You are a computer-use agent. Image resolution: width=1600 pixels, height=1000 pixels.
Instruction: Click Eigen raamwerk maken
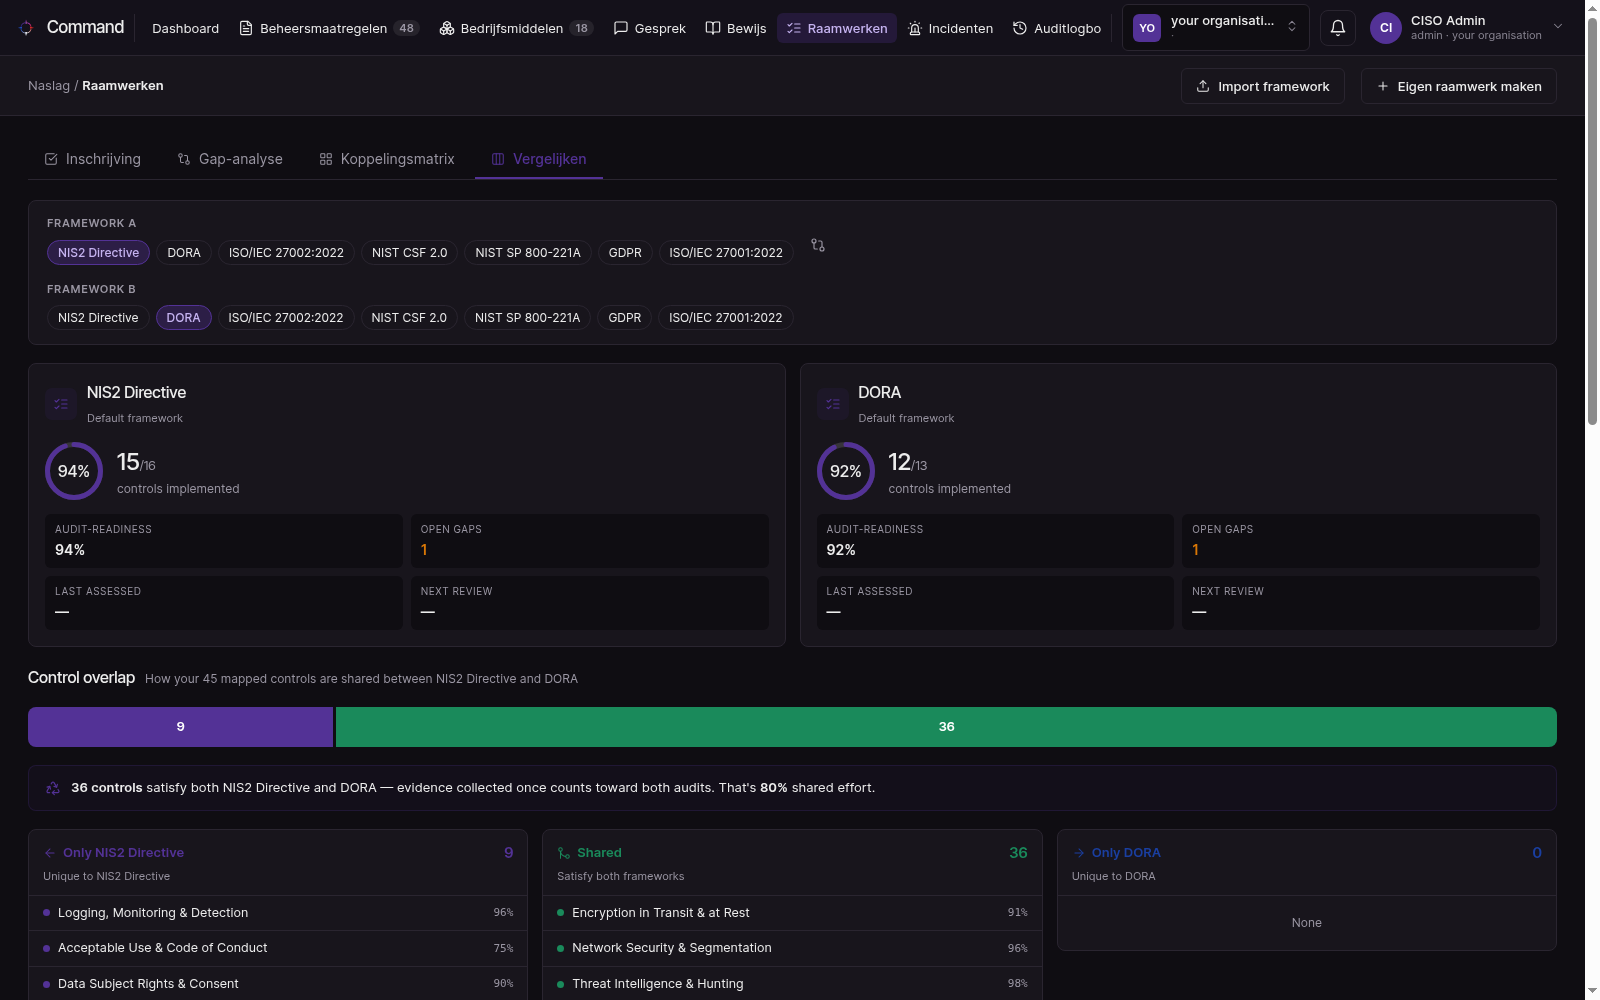1459,86
